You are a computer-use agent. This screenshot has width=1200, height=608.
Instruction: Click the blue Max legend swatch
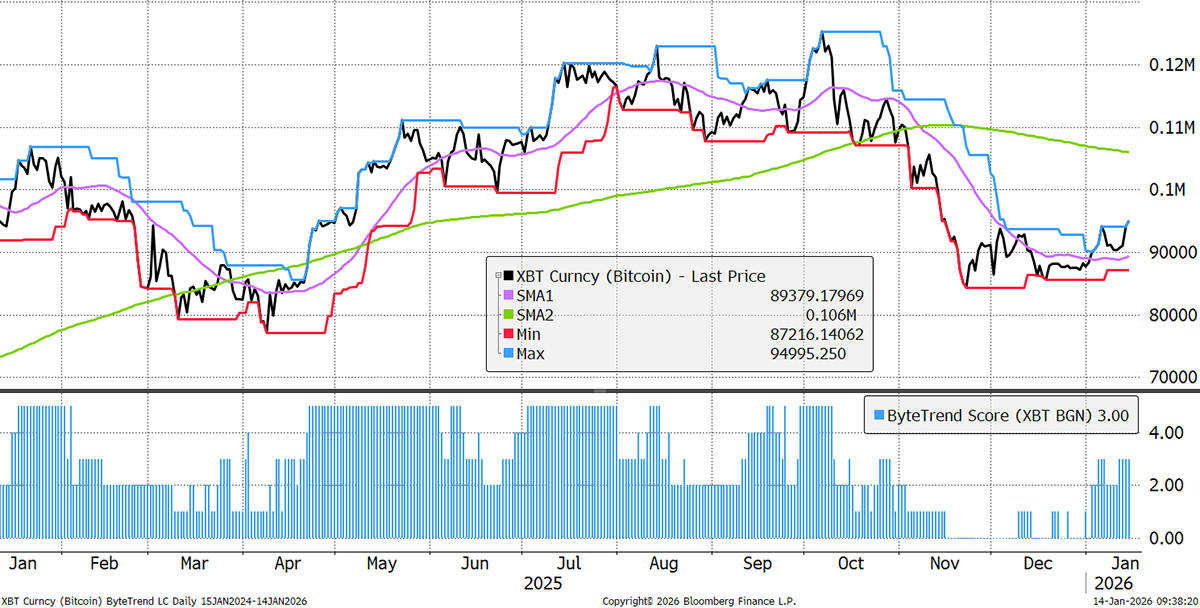pos(509,353)
